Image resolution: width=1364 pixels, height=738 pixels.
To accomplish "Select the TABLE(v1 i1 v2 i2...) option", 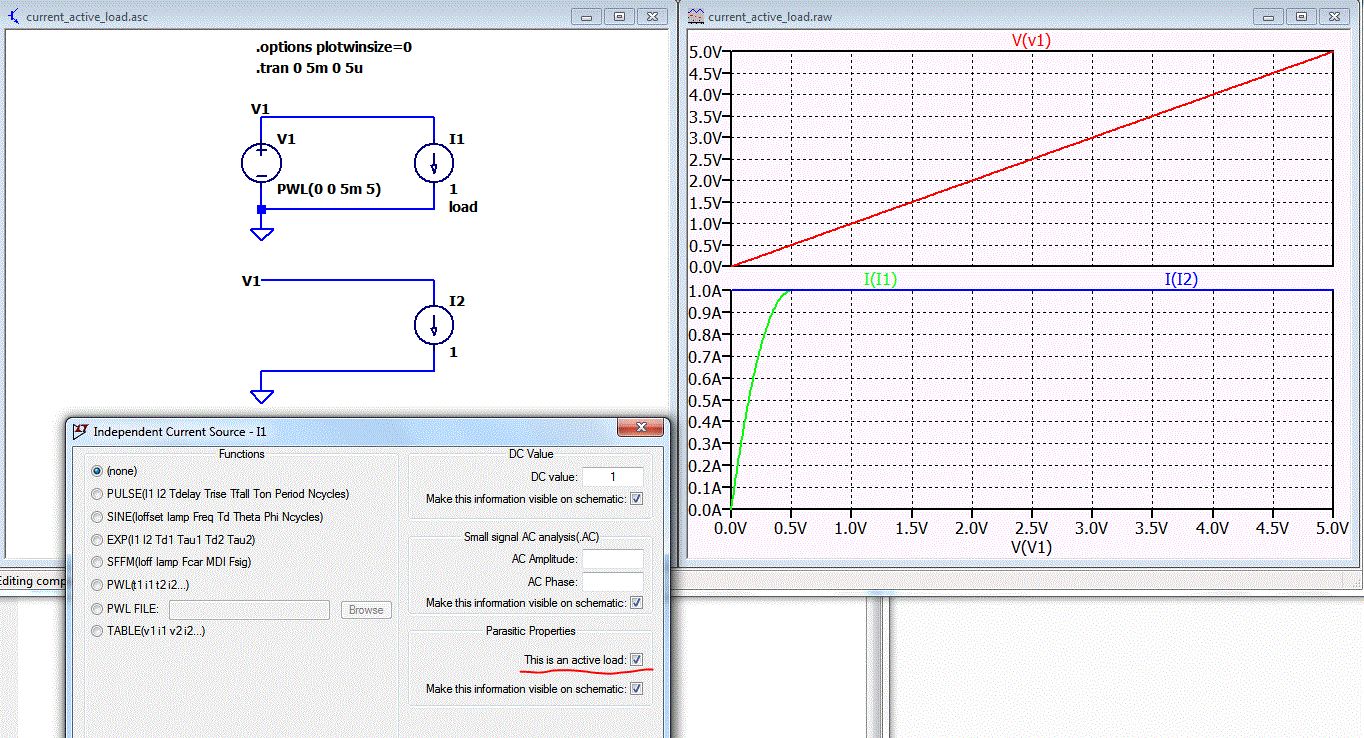I will point(97,631).
